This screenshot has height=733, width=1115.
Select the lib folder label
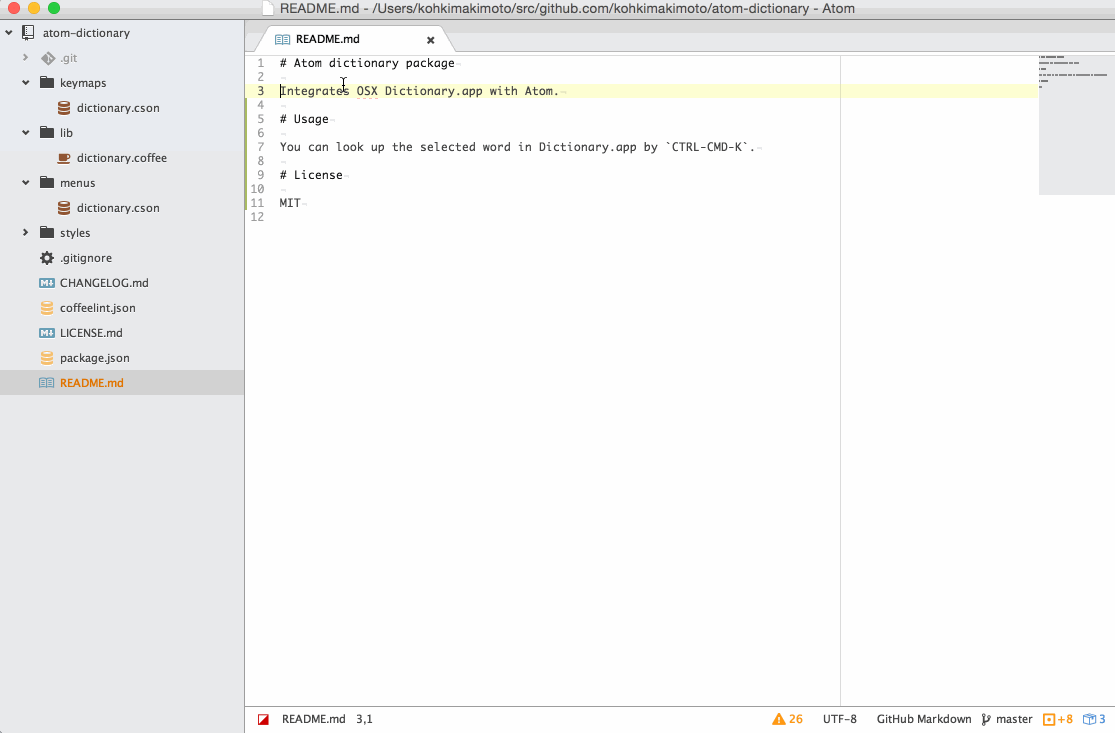(x=66, y=133)
